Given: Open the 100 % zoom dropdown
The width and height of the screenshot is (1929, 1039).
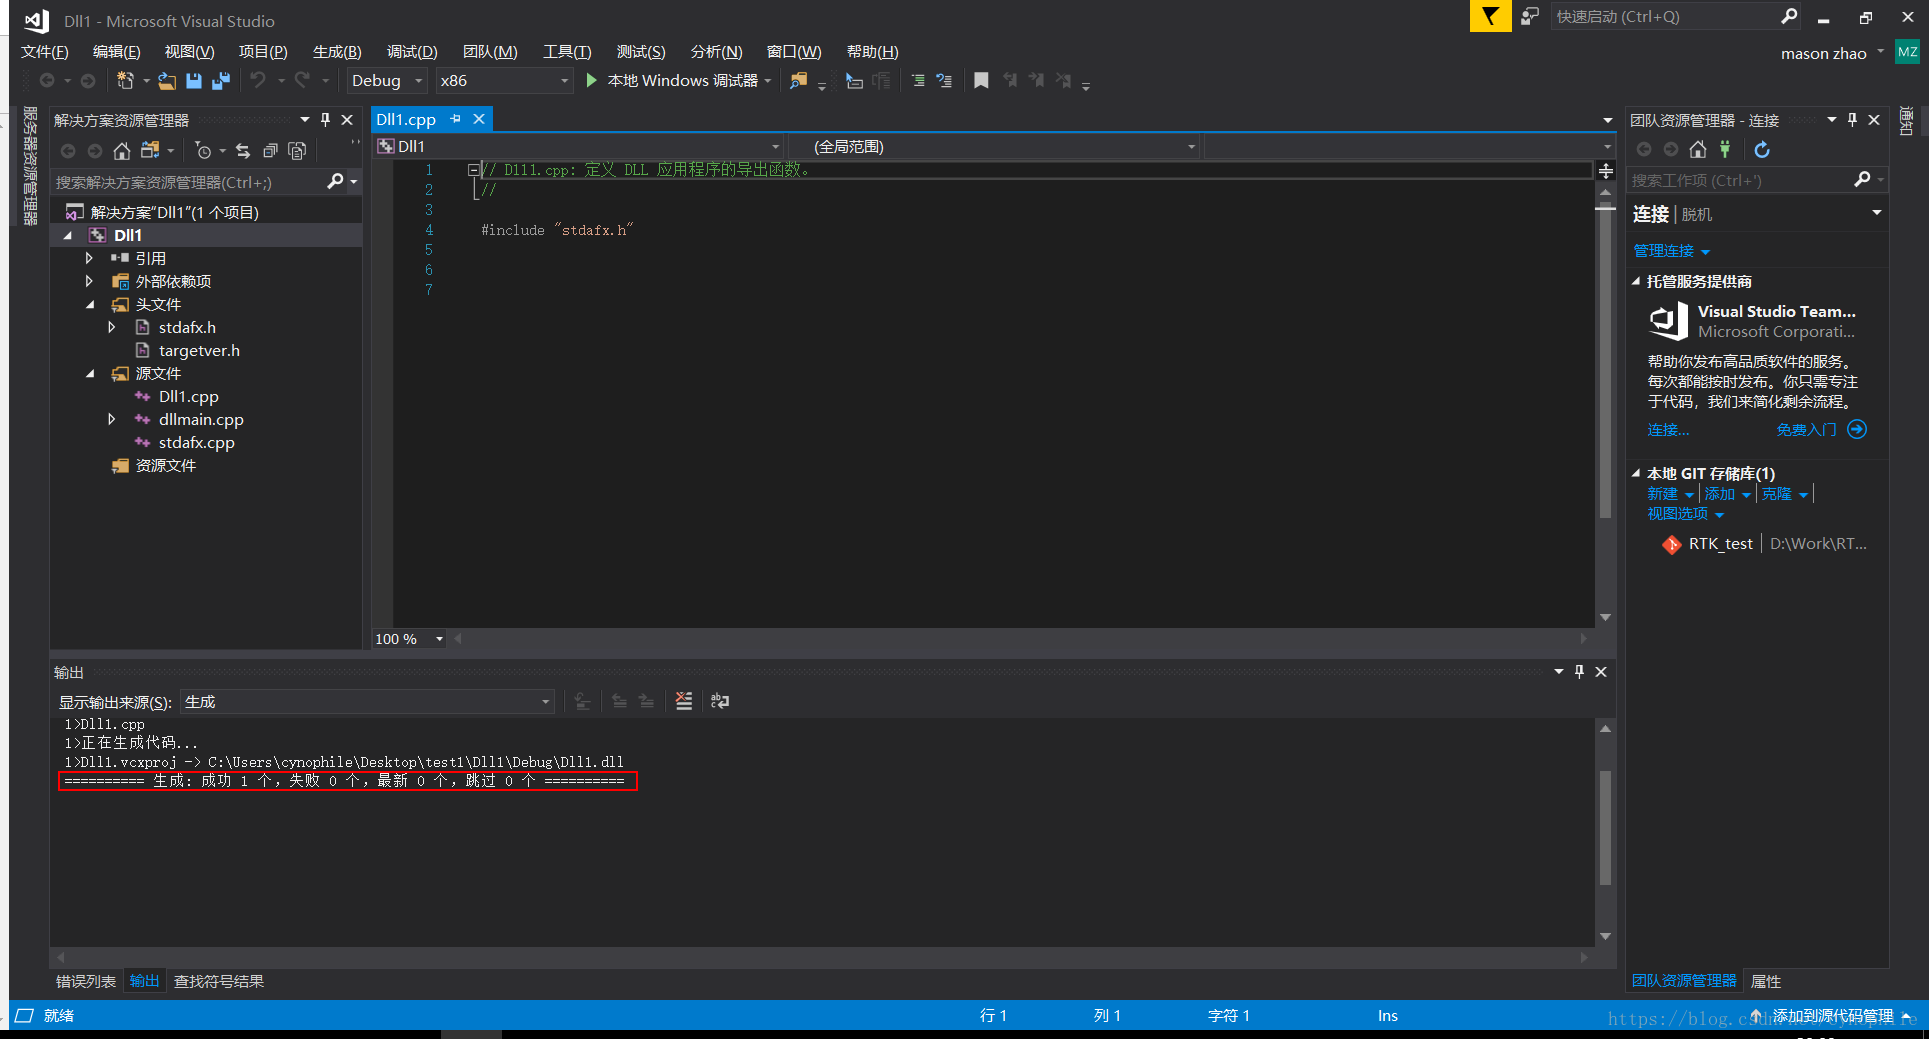Looking at the screenshot, I should coord(409,639).
